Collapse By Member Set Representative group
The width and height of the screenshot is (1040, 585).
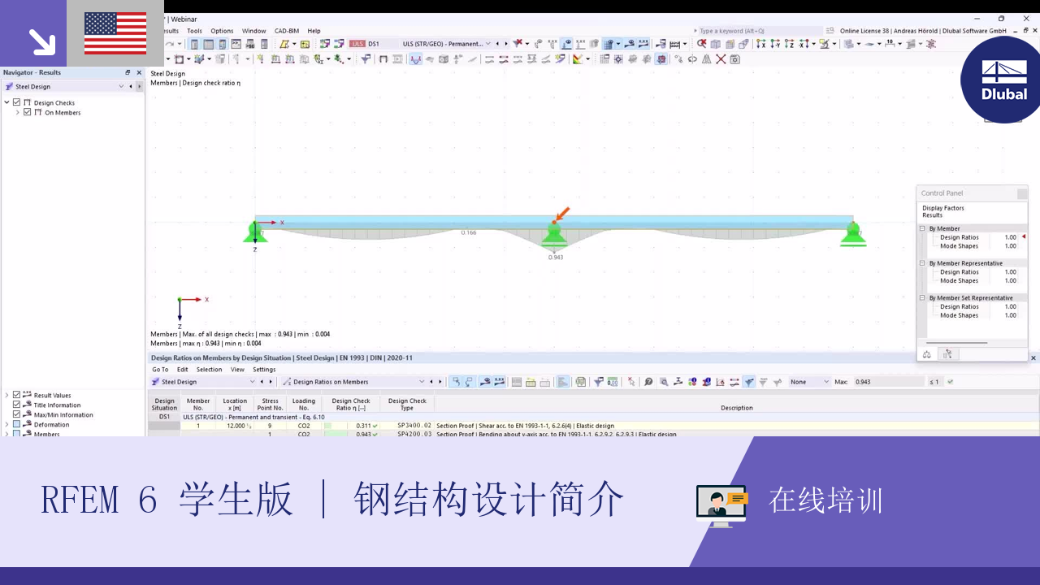tap(922, 298)
